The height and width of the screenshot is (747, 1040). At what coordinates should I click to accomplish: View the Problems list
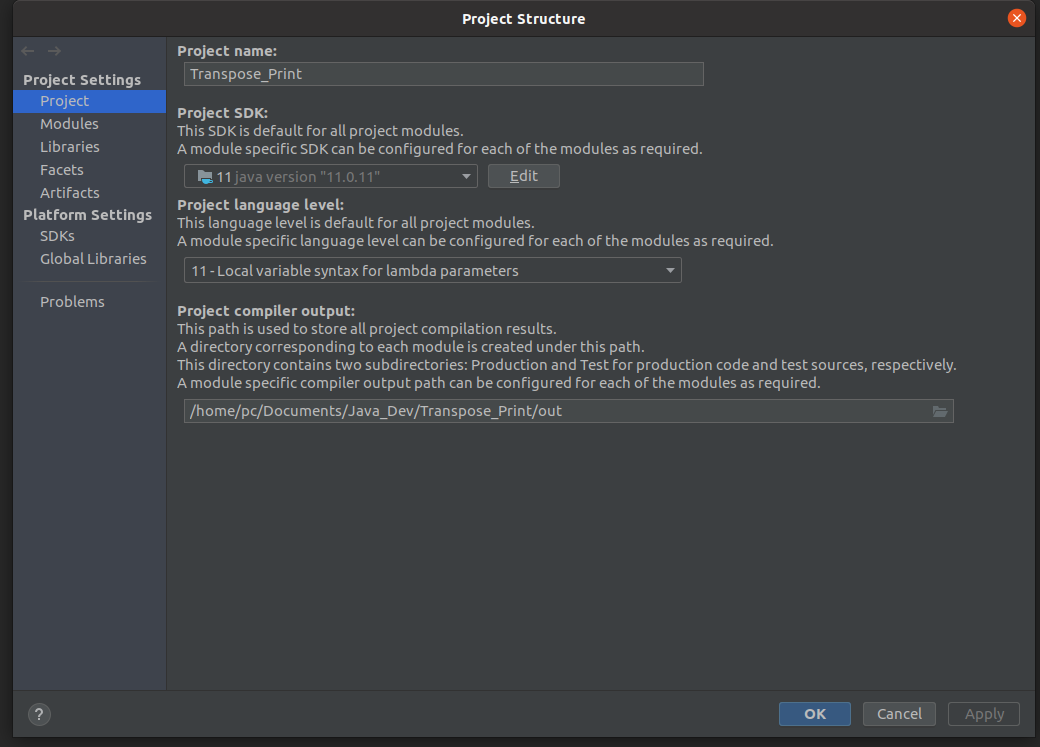pyautogui.click(x=72, y=302)
